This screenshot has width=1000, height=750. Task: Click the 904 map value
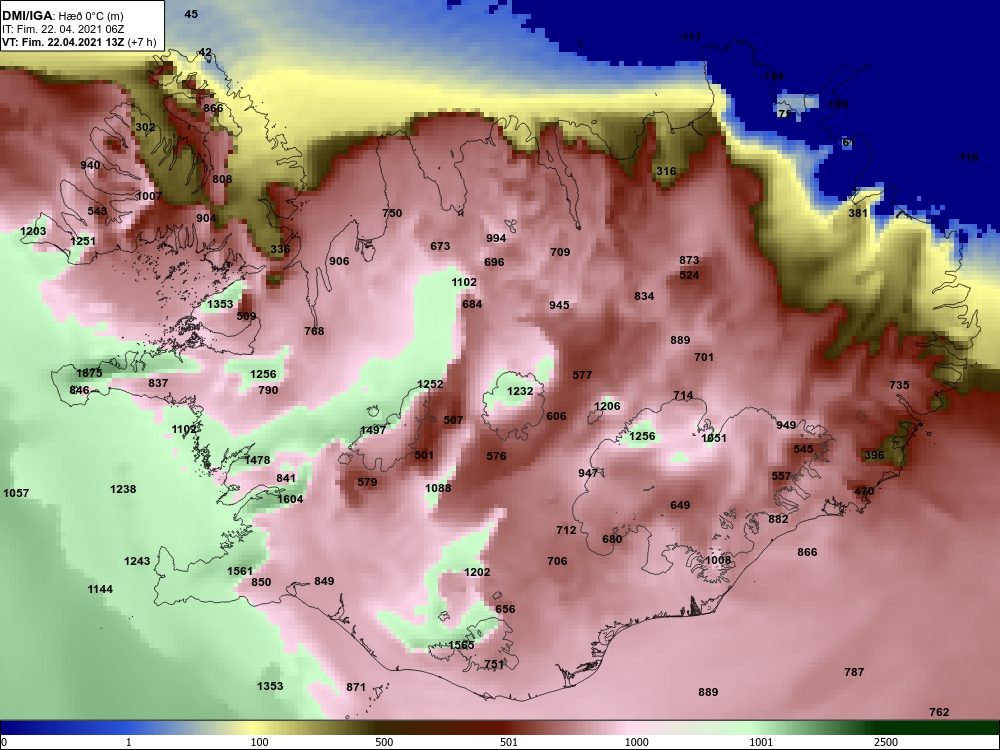(206, 217)
